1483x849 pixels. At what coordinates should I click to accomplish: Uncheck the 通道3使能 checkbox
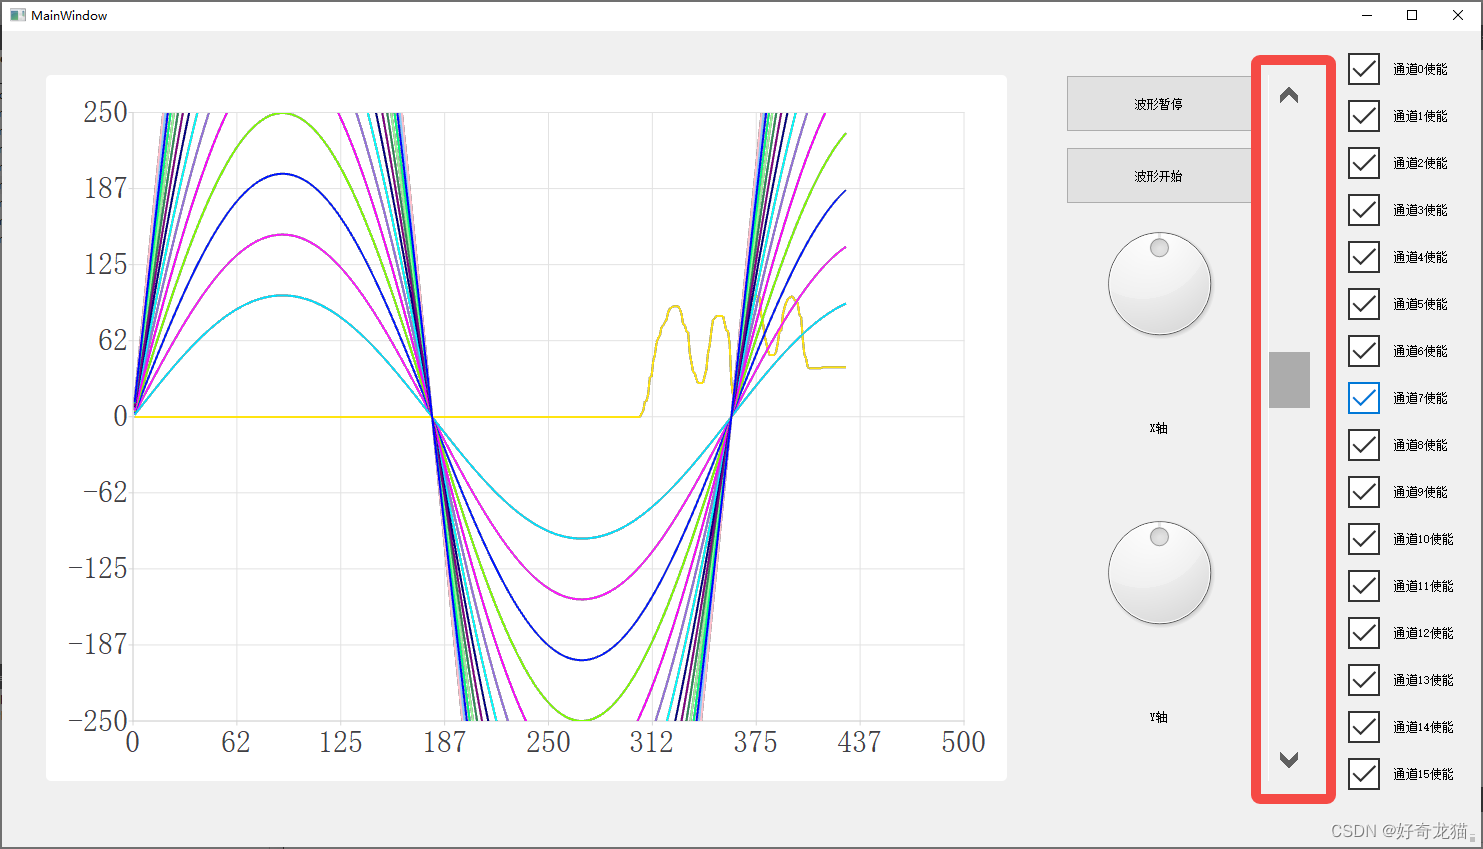(x=1364, y=210)
